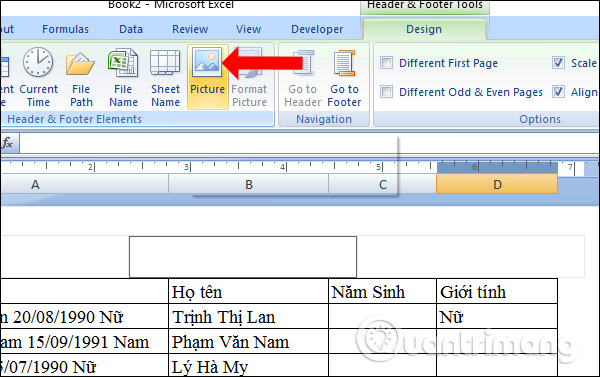Select column A header
The image size is (600, 377).
click(85, 184)
